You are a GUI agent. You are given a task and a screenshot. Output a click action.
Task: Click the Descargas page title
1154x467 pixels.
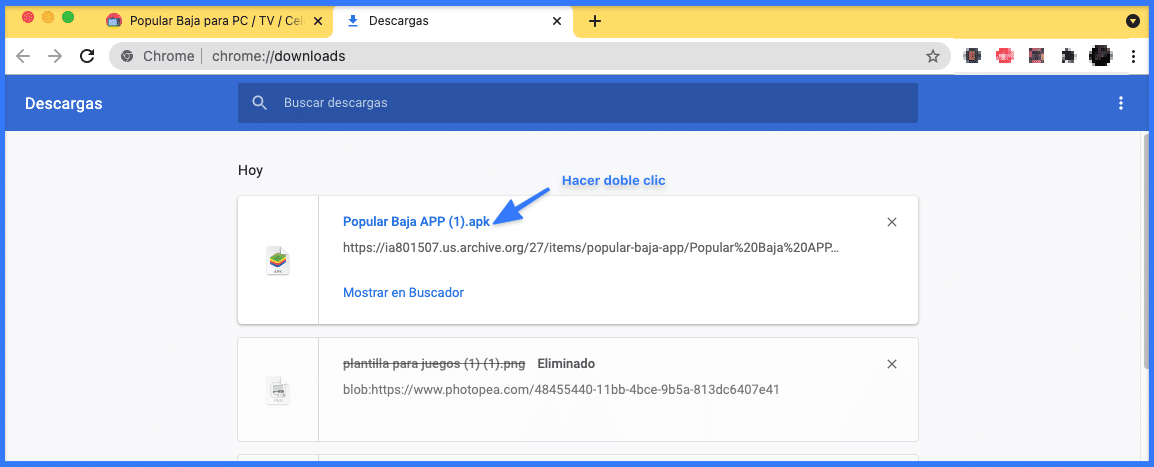(x=63, y=104)
